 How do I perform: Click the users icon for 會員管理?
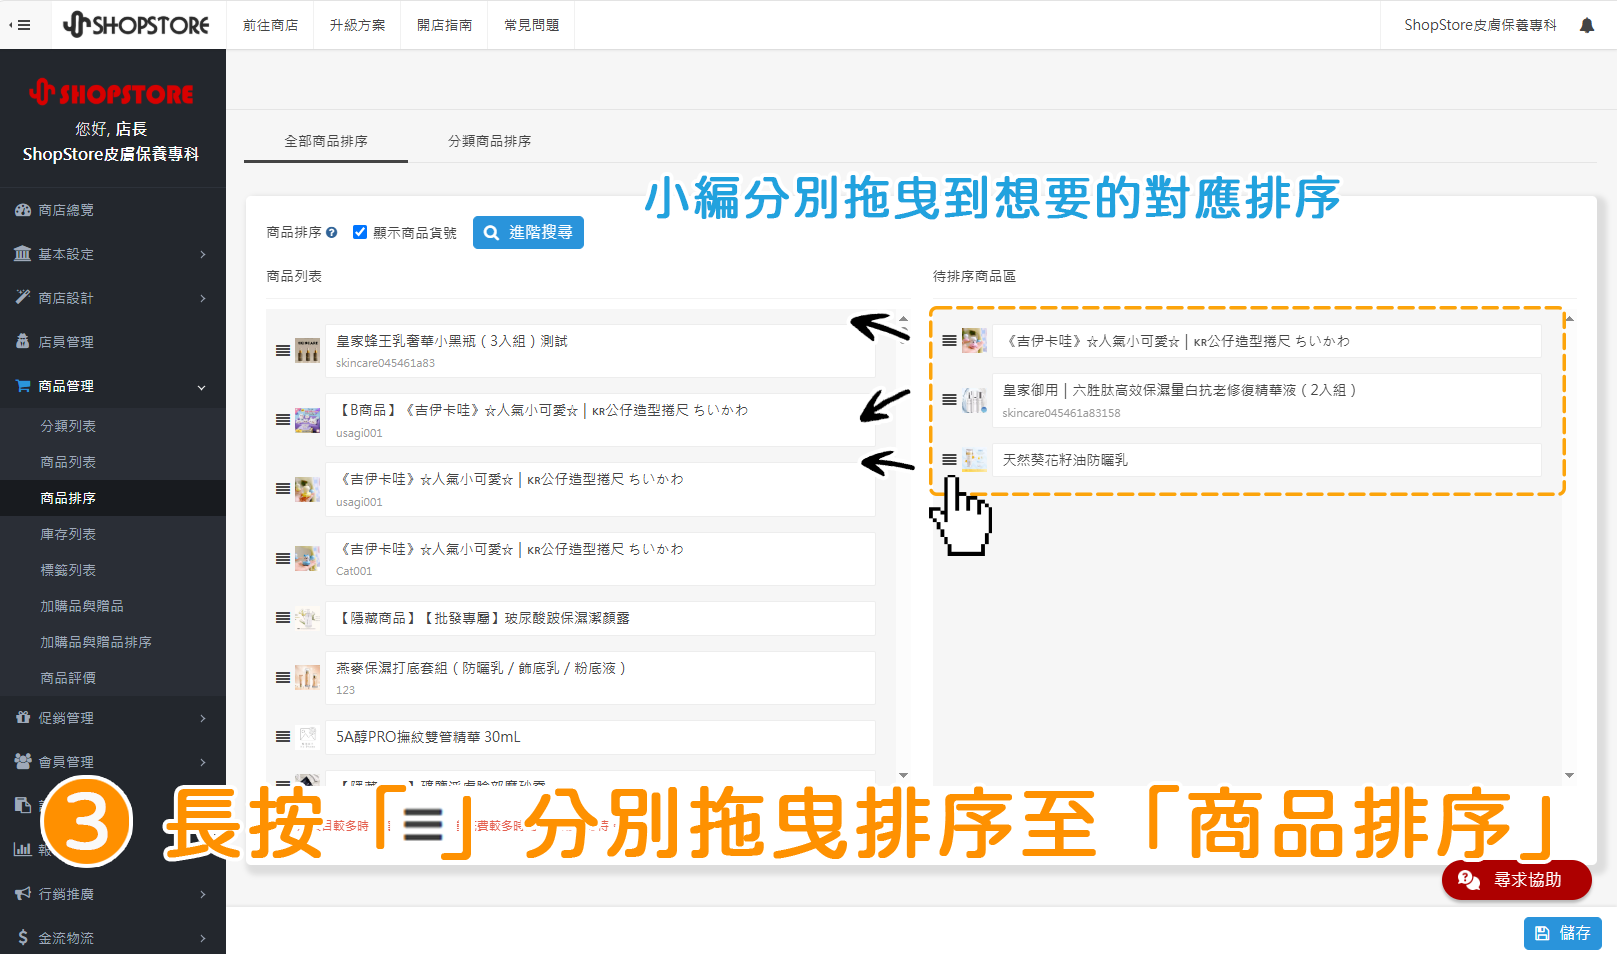[22, 761]
